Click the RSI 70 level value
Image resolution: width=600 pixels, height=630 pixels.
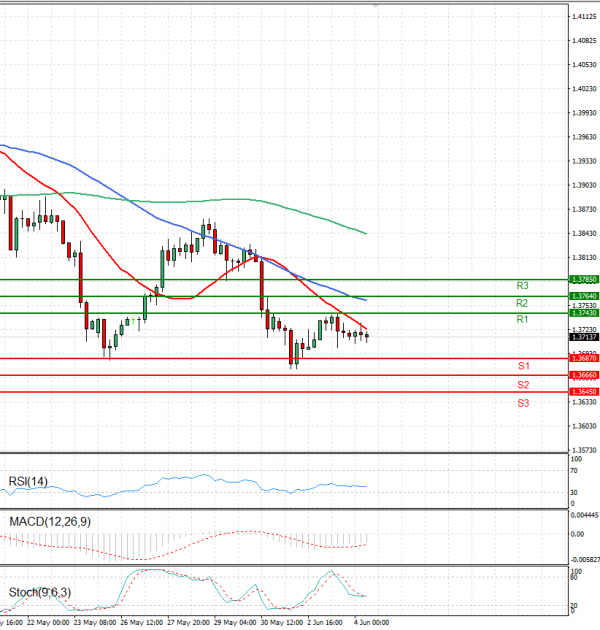[x=574, y=470]
